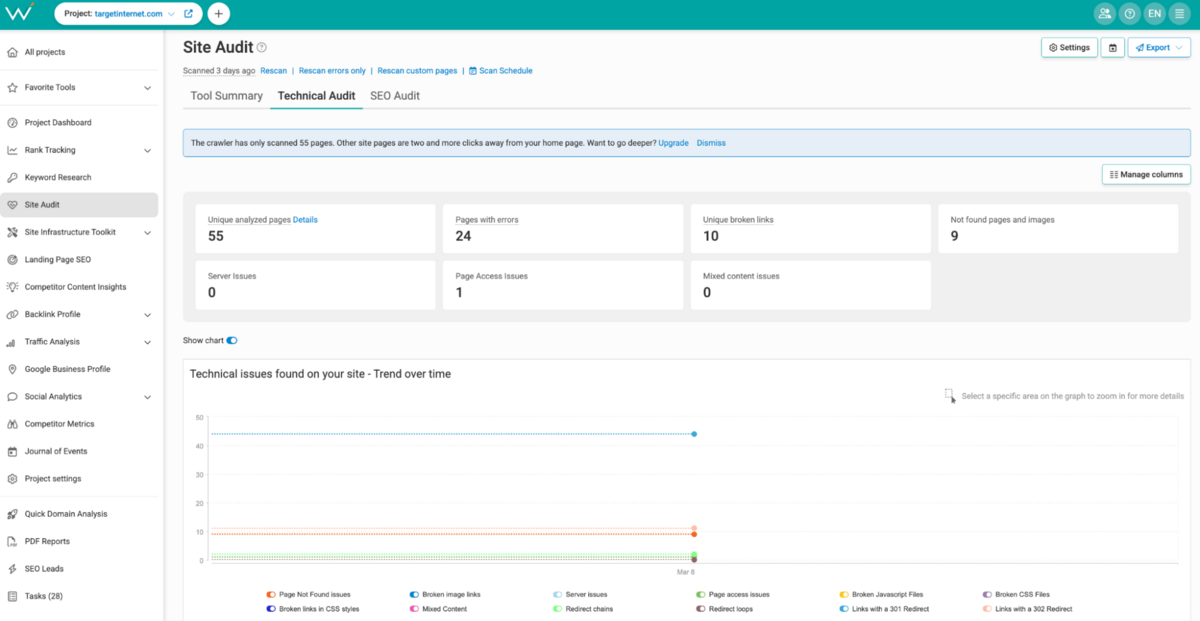Toggle the Show chart switch
The width and height of the screenshot is (1200, 621).
point(232,341)
